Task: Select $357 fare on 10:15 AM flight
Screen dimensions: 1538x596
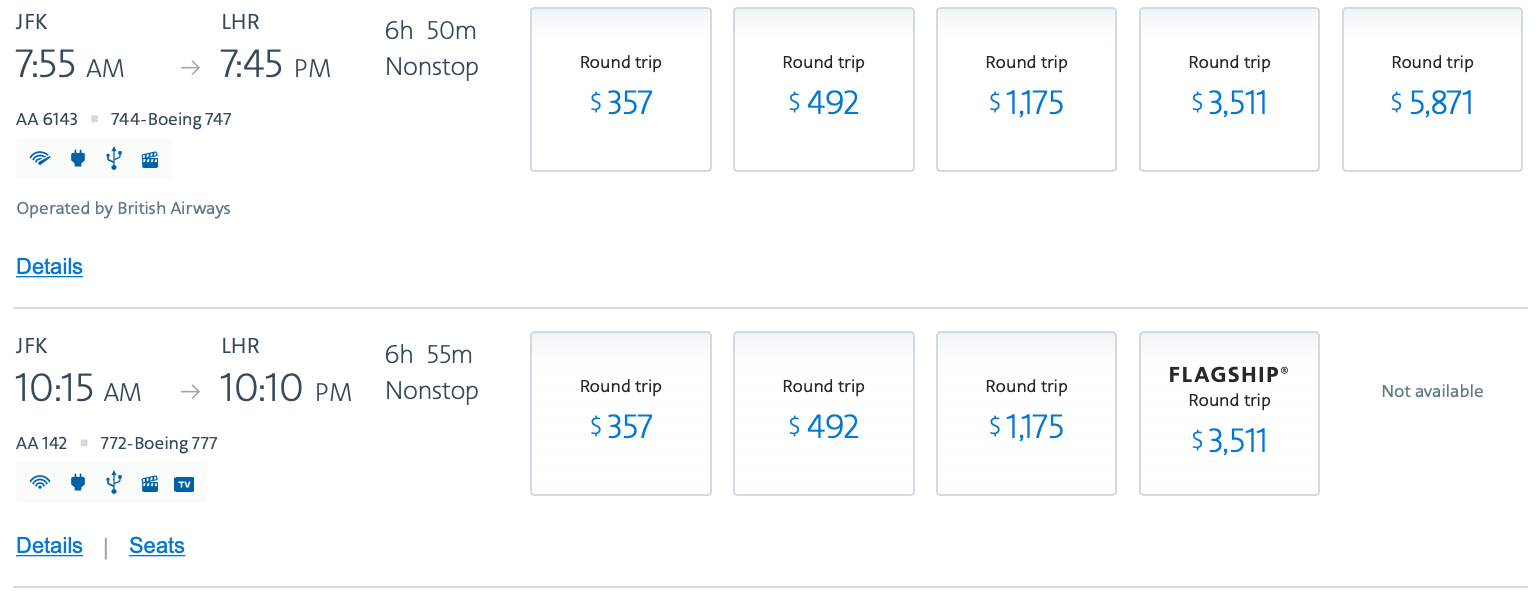Action: 620,414
